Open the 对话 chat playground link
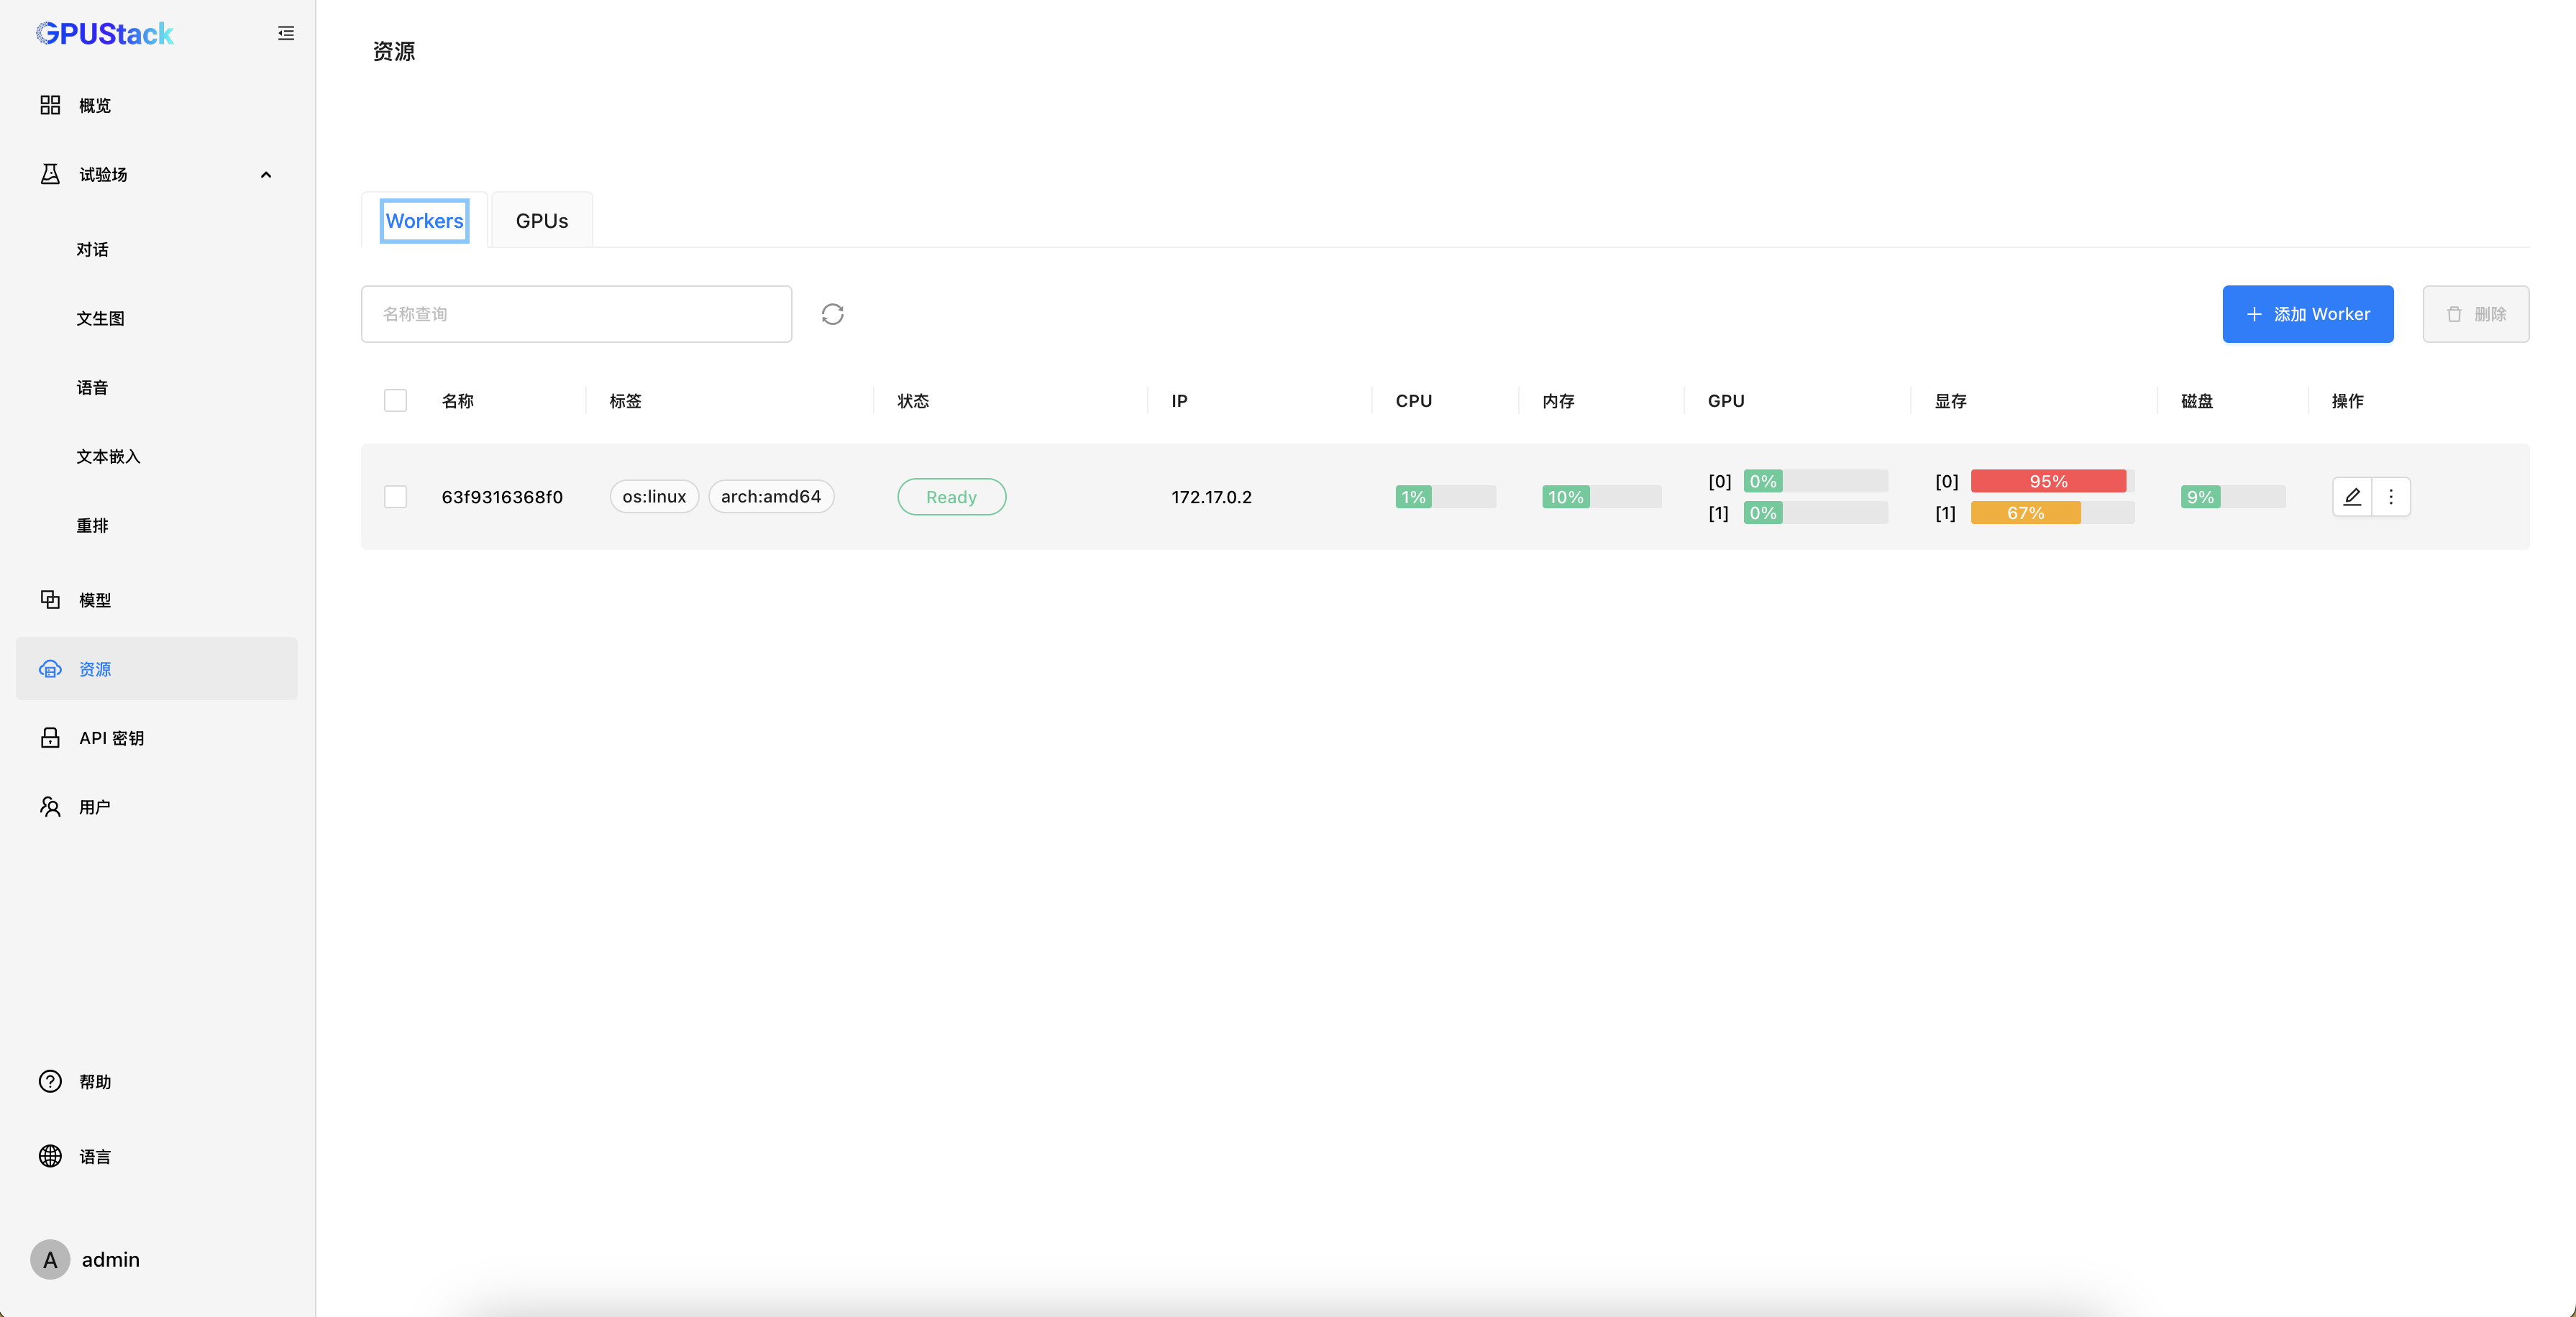Image resolution: width=2576 pixels, height=1317 pixels. point(92,250)
